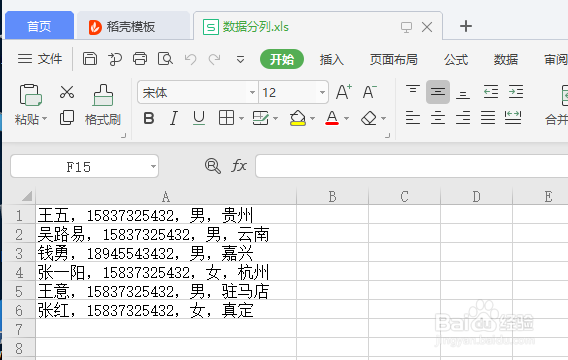Select cell with 吴路易，15837325432，男，云南

pos(166,234)
